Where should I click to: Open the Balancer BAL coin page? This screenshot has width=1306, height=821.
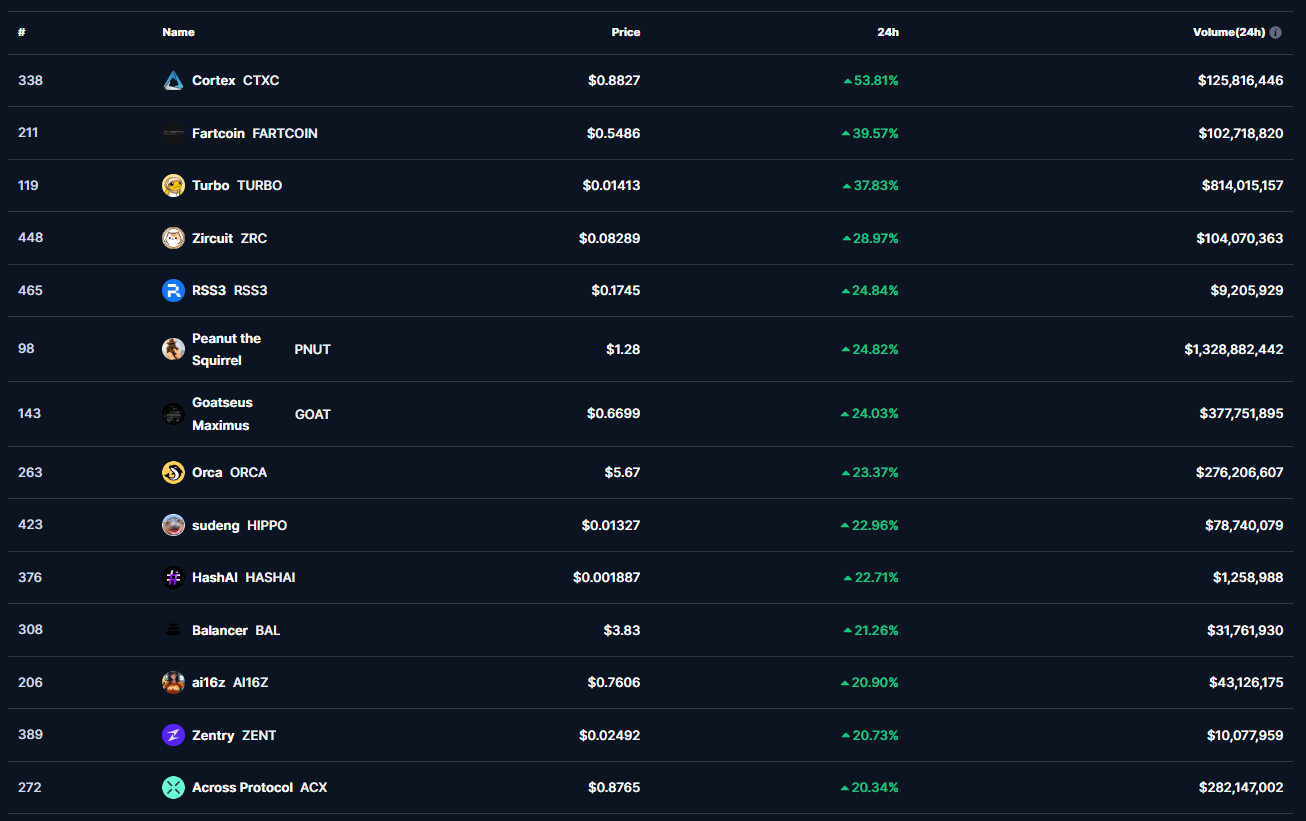235,630
